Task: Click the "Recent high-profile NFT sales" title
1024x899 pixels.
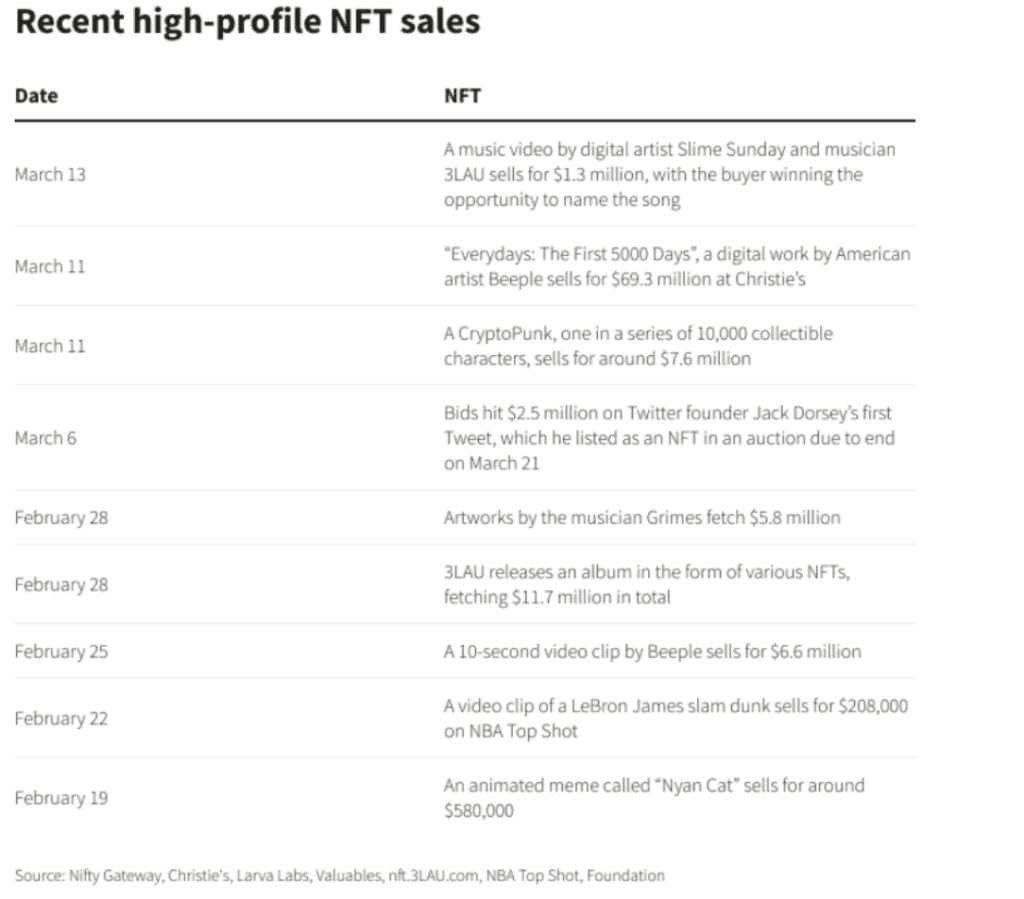Action: coord(248,24)
